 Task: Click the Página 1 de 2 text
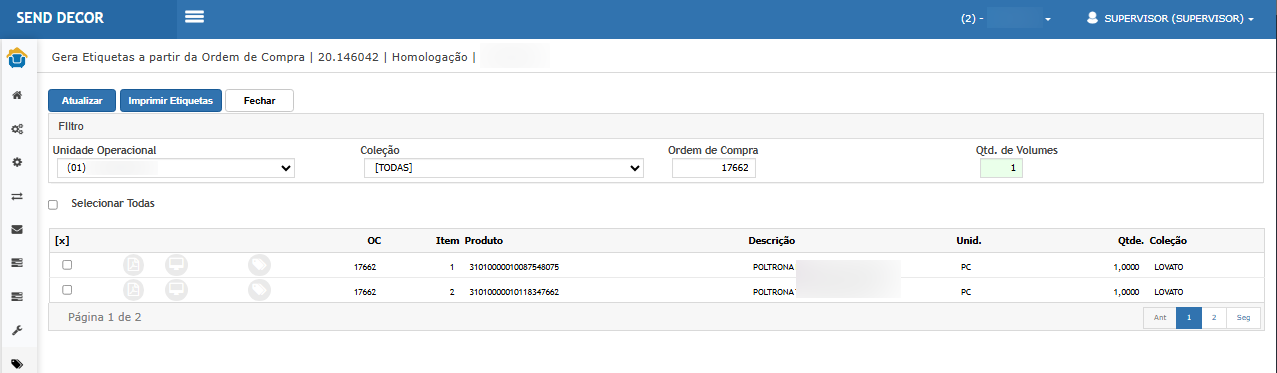click(105, 317)
